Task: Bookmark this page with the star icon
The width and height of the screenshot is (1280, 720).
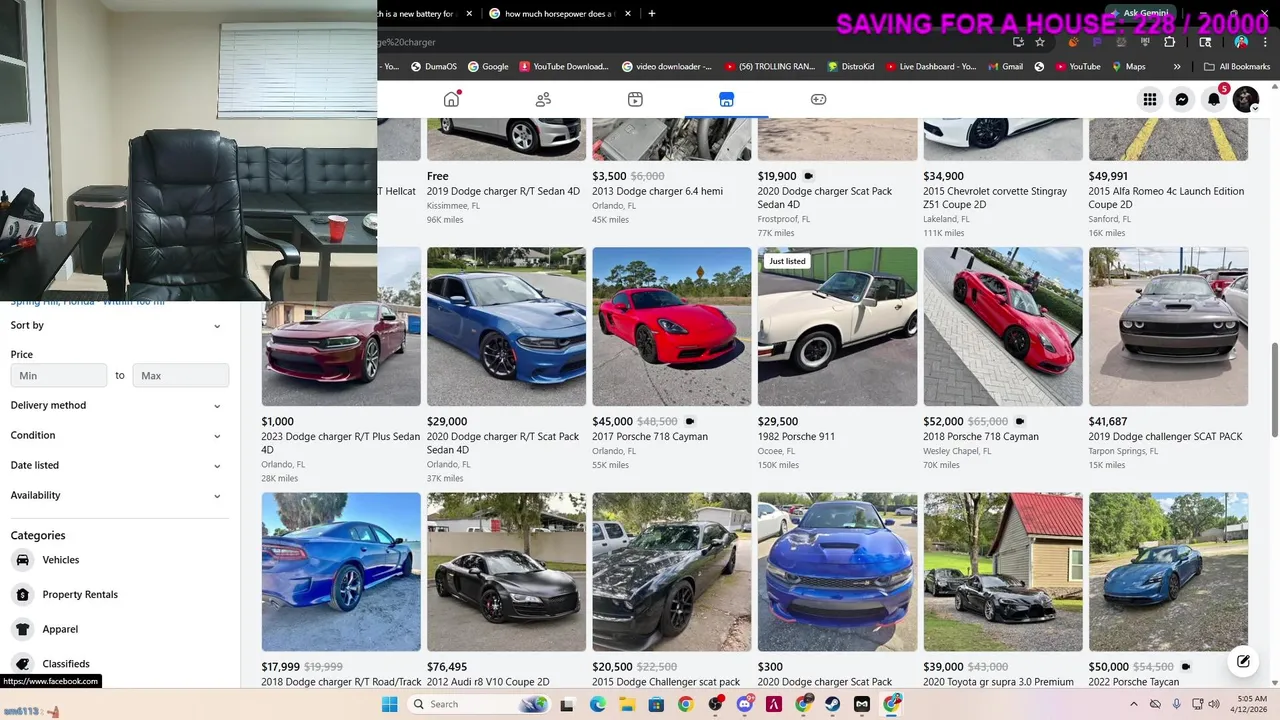Action: 1040,42
